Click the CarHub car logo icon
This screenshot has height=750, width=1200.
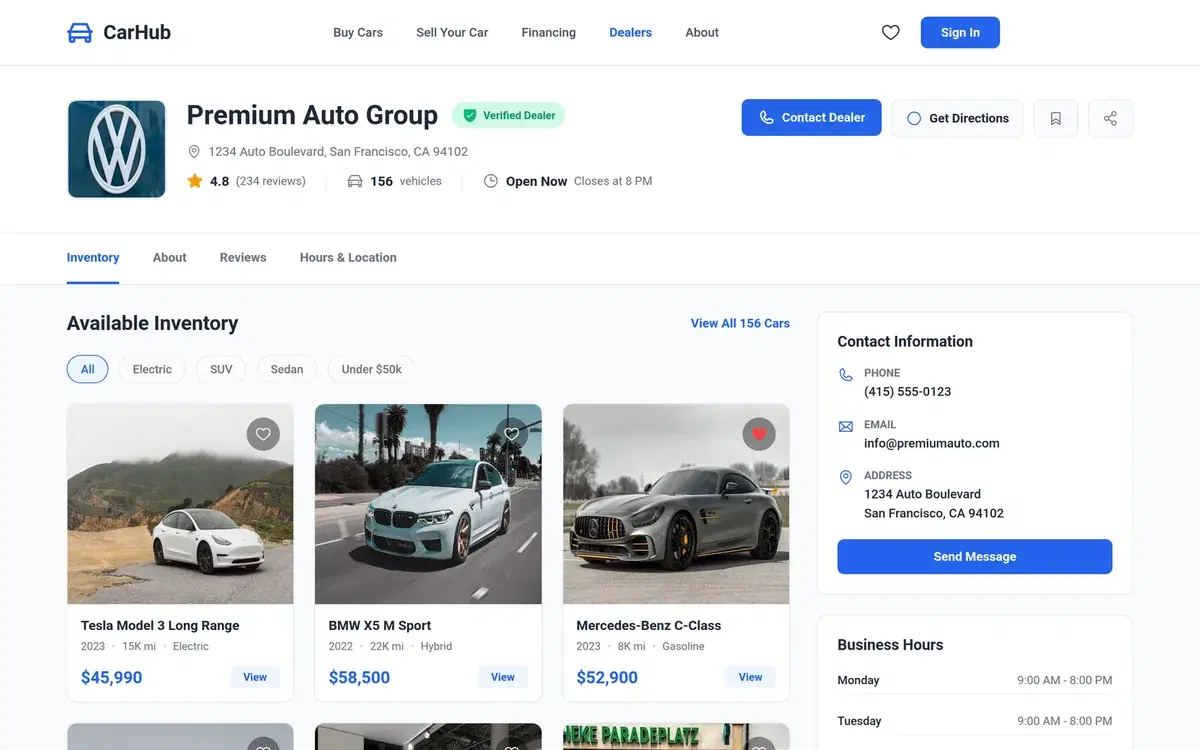(80, 33)
